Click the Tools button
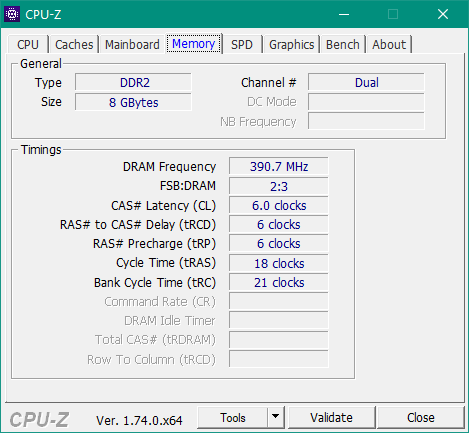 click(233, 417)
